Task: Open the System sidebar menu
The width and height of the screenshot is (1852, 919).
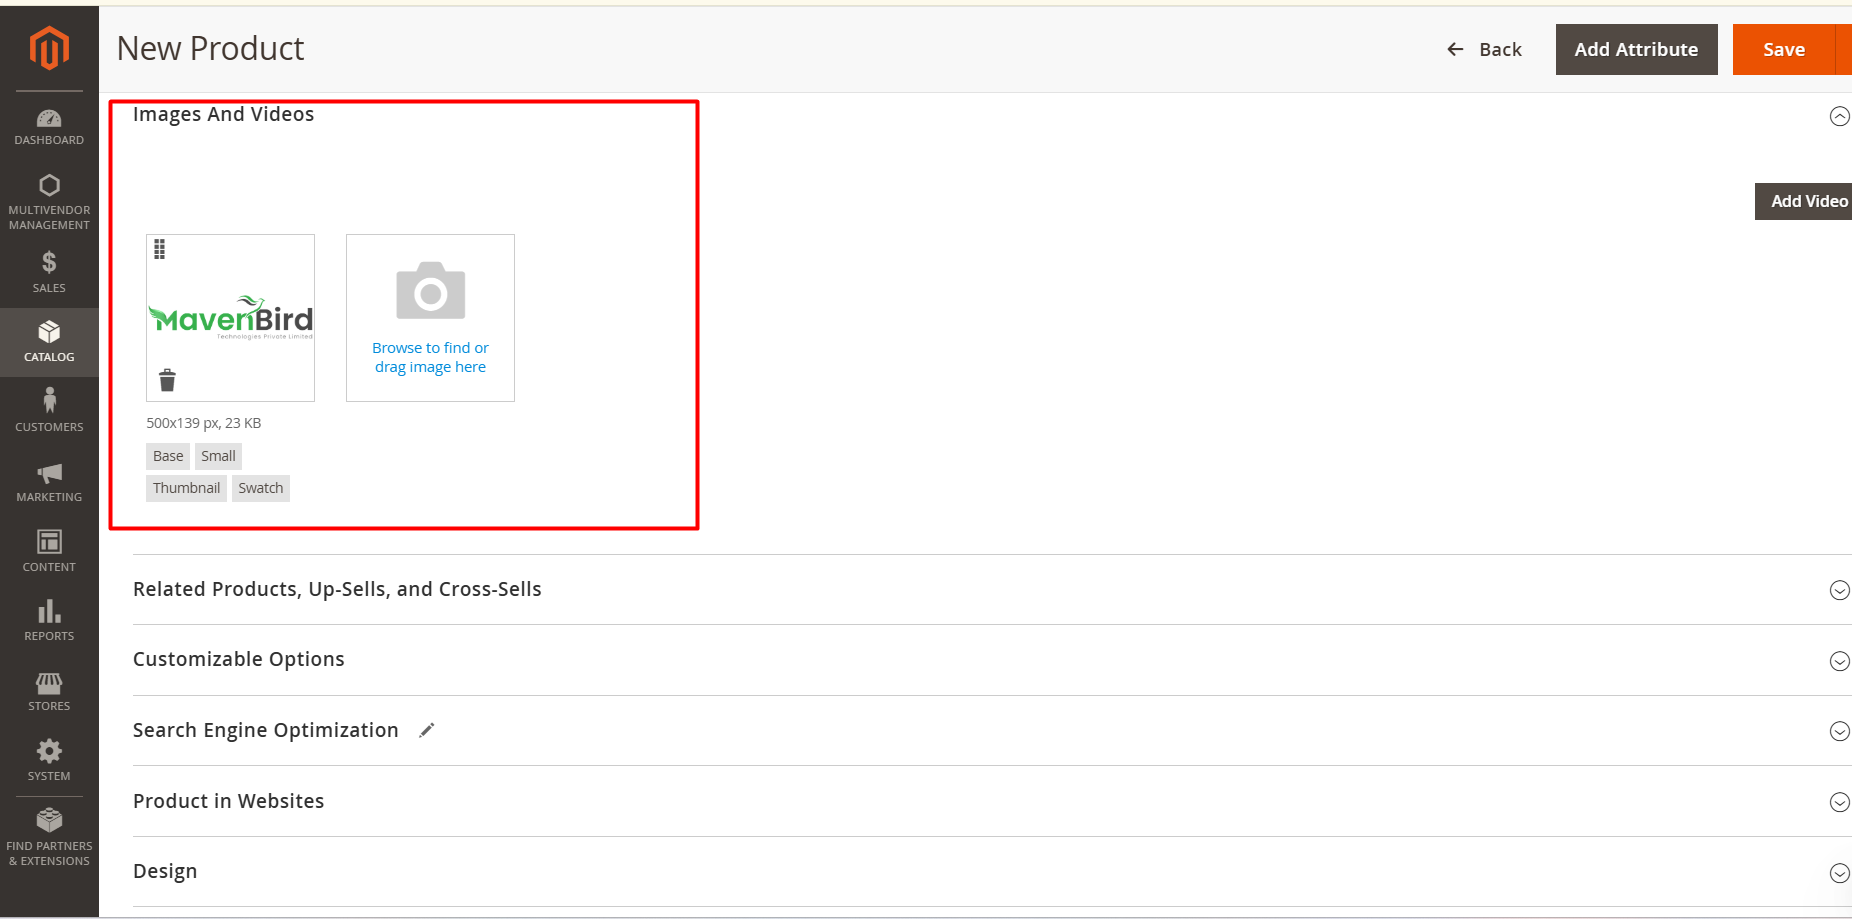Action: (x=49, y=761)
